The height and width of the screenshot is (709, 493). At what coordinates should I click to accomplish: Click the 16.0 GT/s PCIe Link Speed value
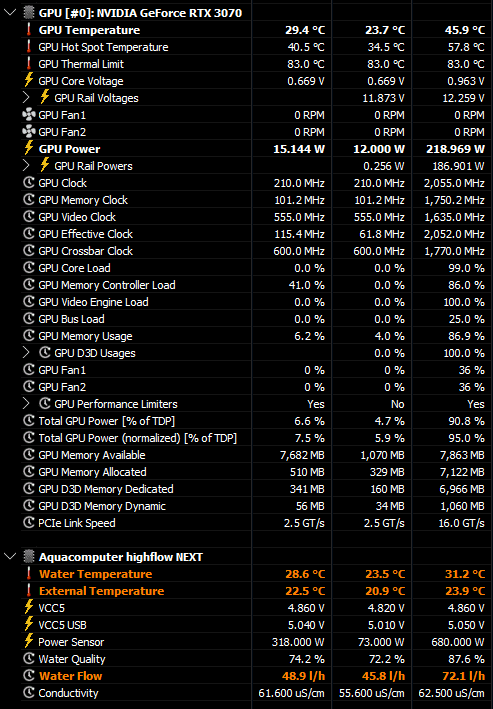pyautogui.click(x=461, y=523)
